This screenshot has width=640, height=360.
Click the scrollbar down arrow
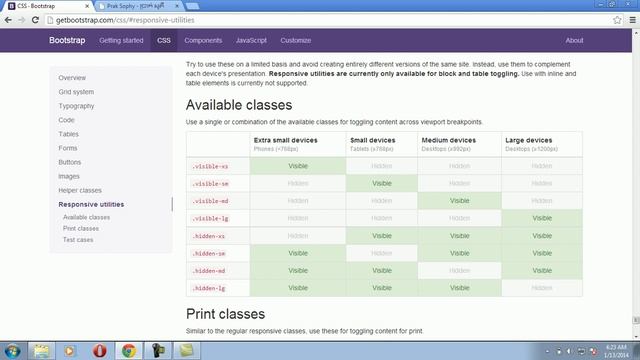636,336
